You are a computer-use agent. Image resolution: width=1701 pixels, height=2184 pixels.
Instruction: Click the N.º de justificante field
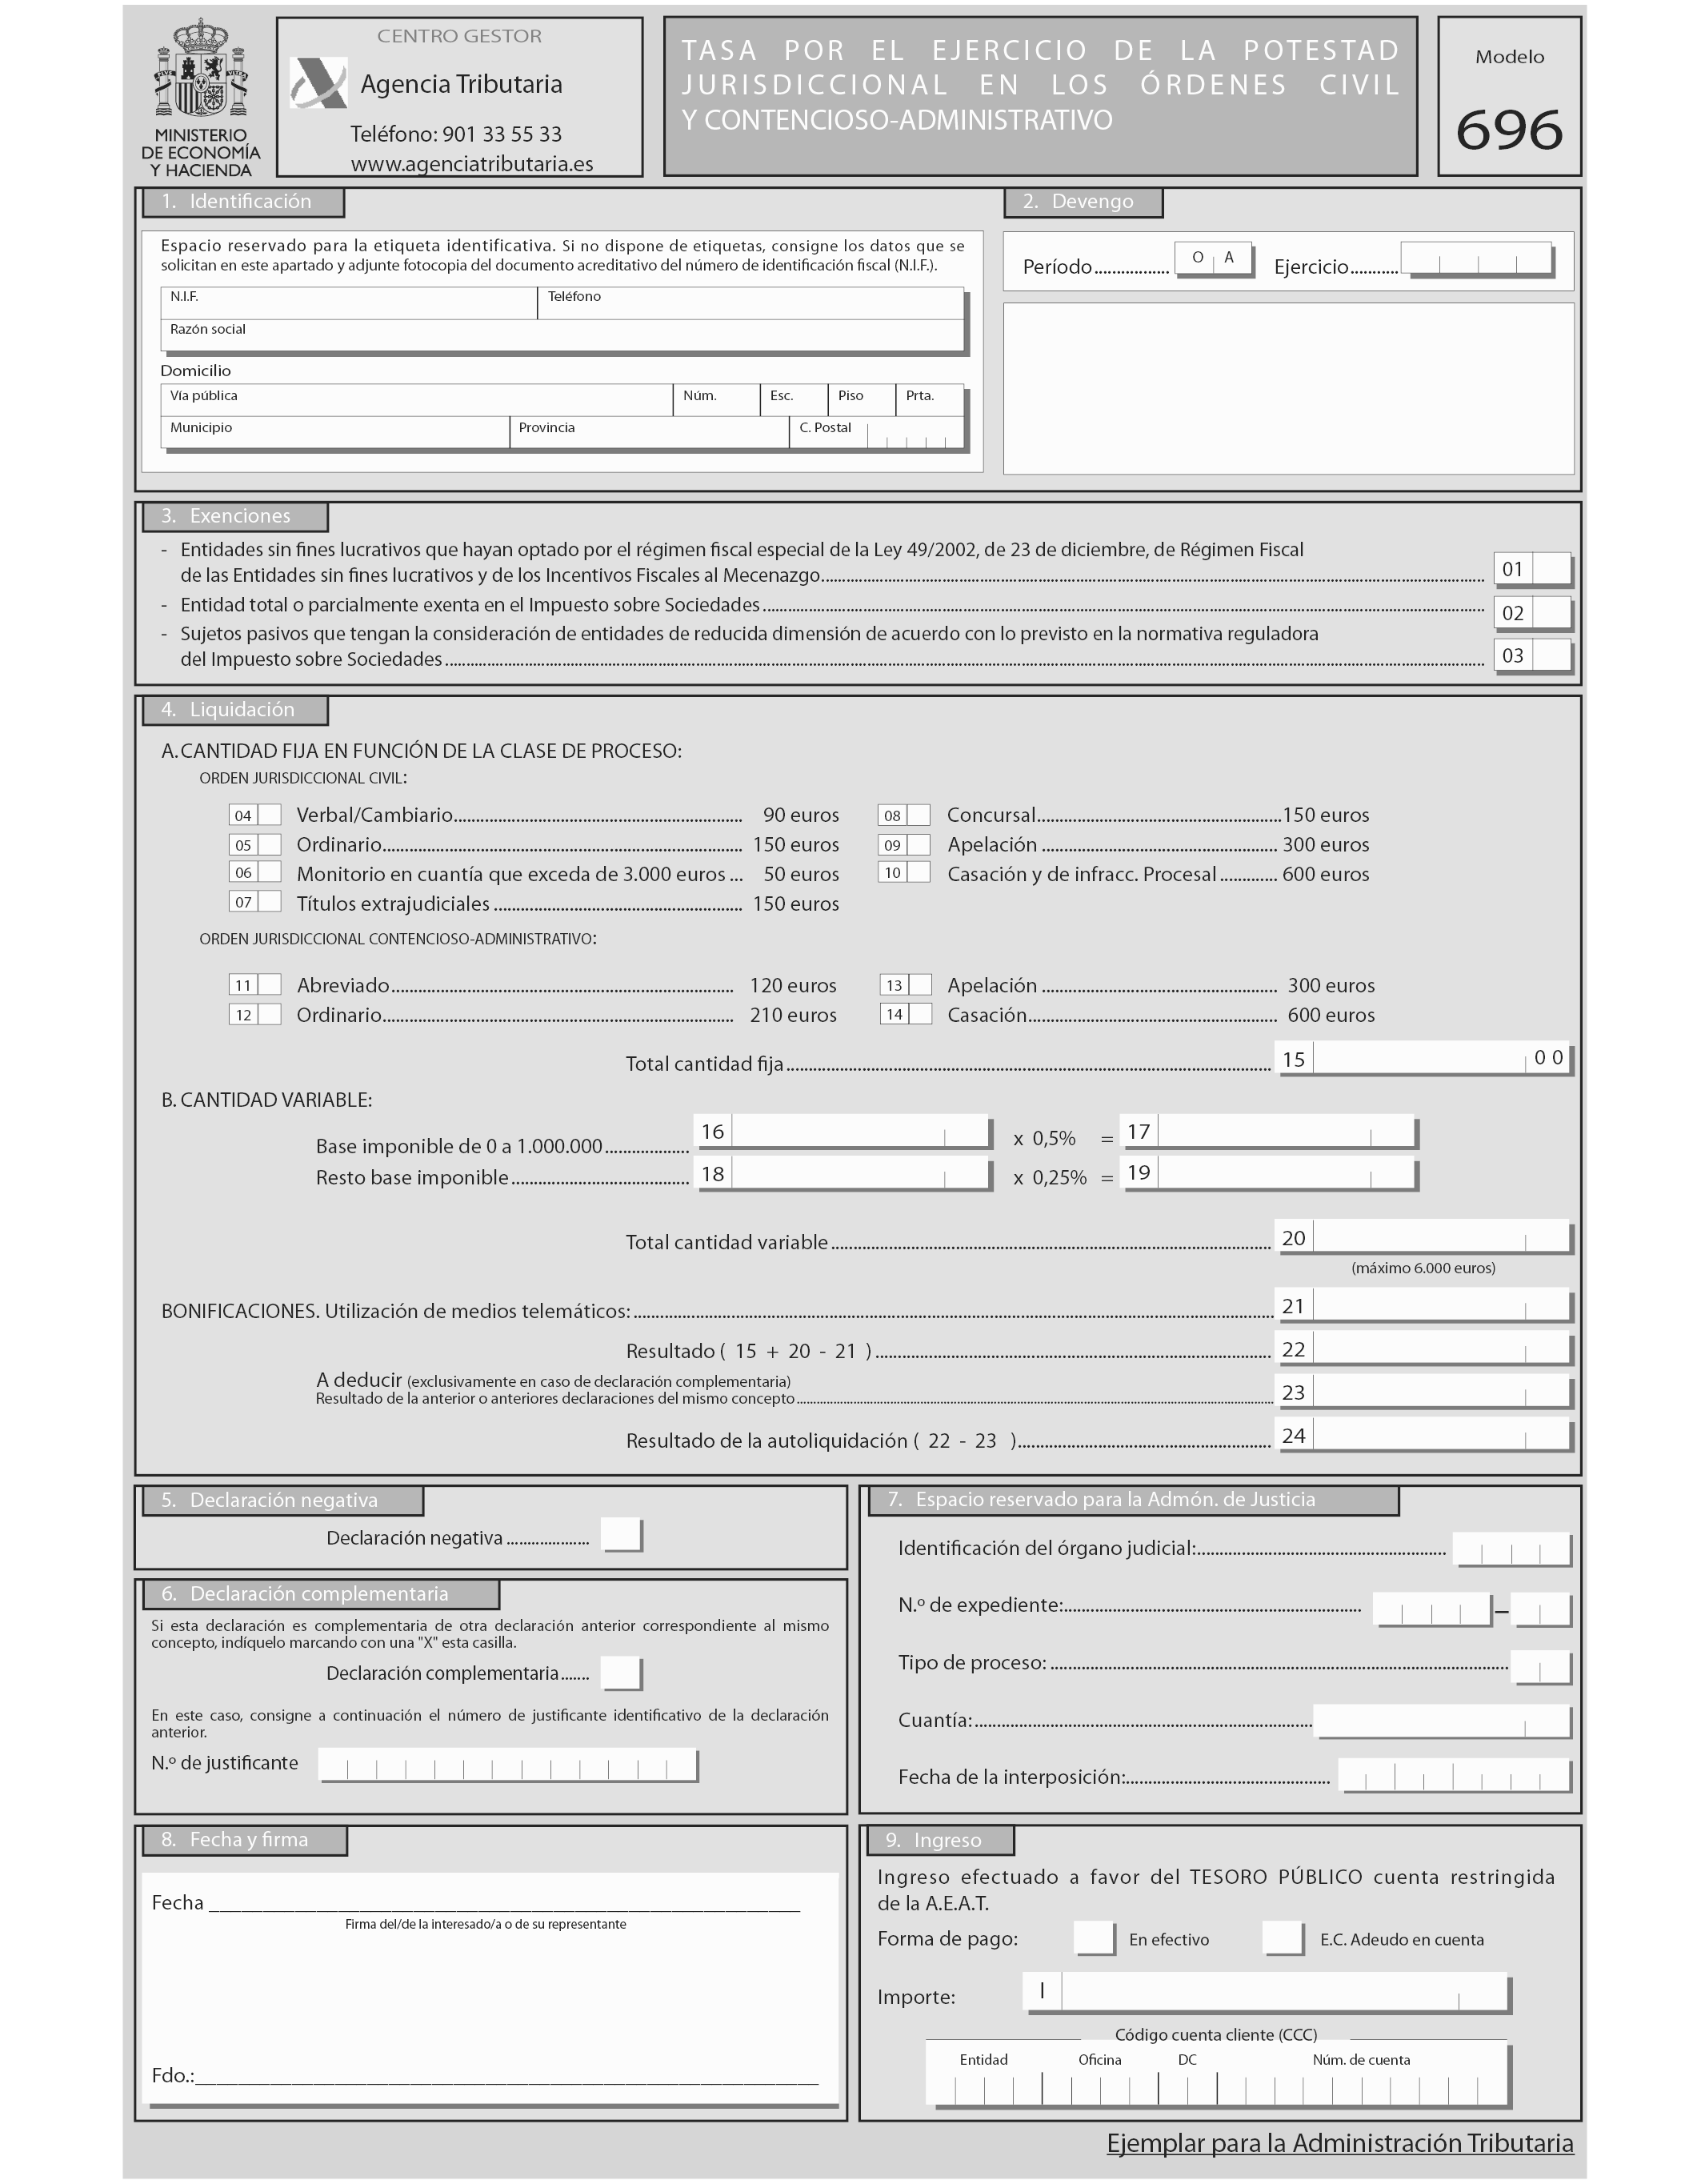507,1765
